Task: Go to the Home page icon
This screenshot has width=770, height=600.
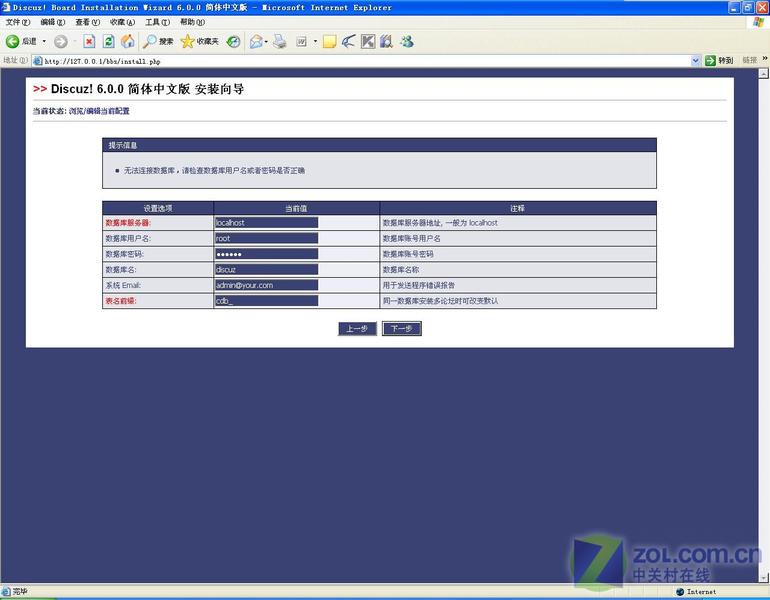Action: [128, 42]
